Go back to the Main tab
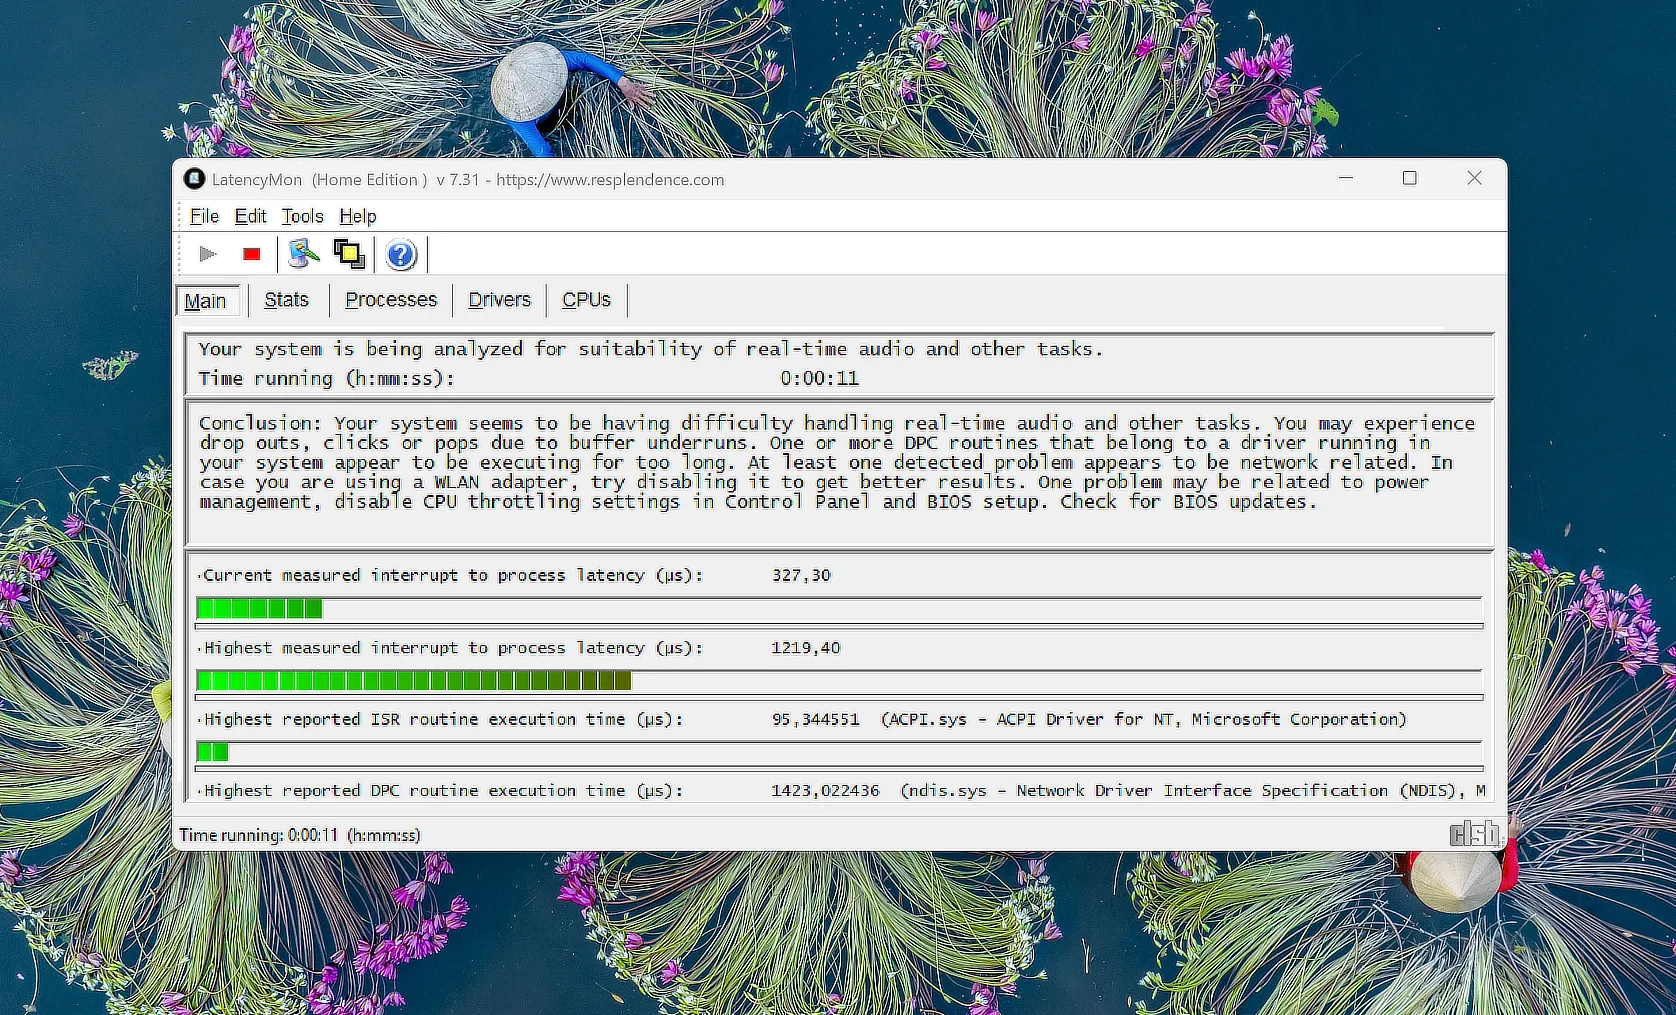Image resolution: width=1676 pixels, height=1015 pixels. 206,301
